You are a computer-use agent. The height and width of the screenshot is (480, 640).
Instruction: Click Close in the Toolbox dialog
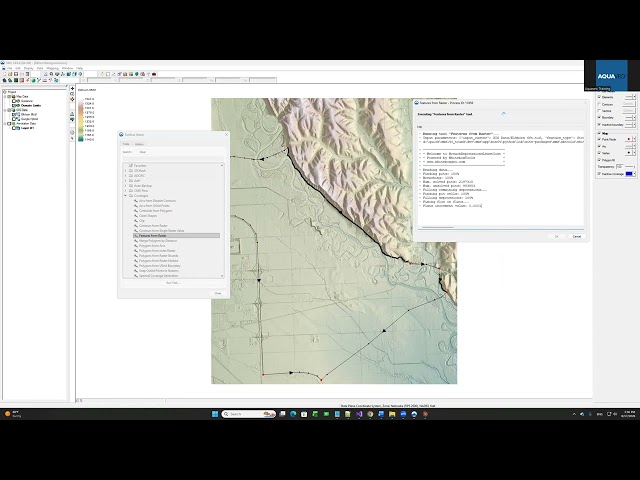click(x=218, y=293)
